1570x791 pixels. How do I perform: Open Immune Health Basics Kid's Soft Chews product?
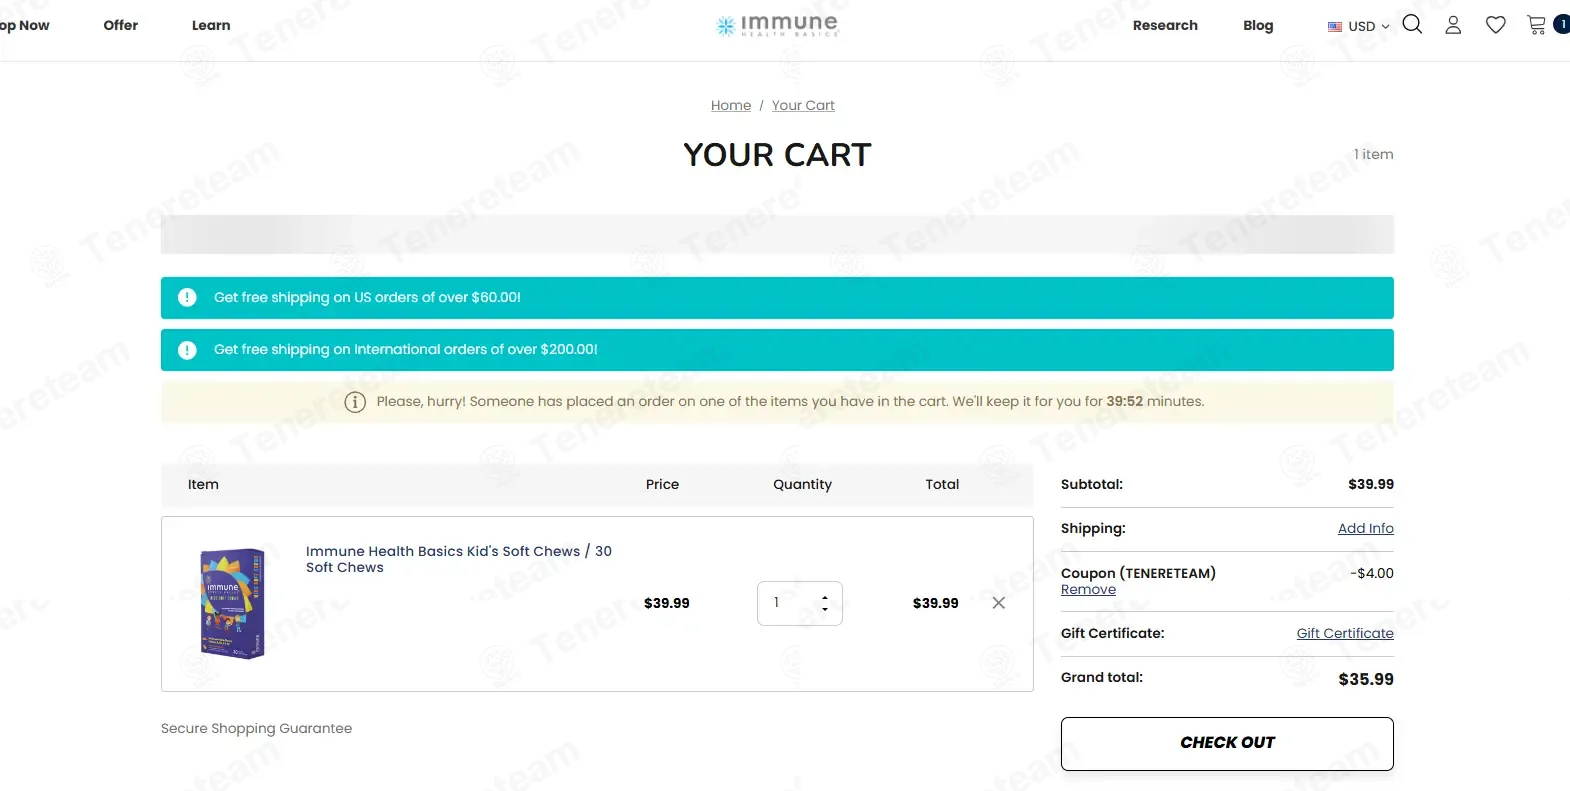click(x=459, y=559)
